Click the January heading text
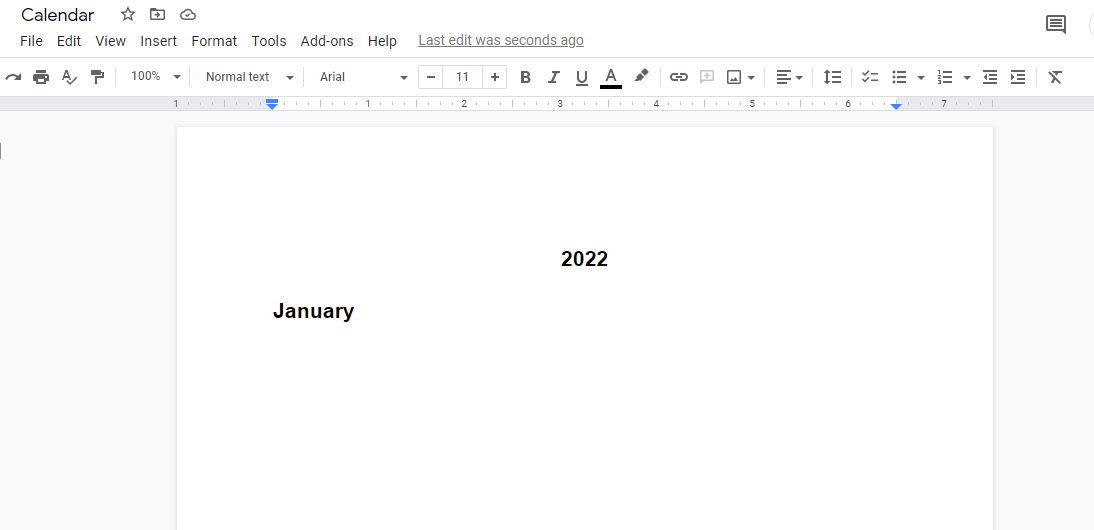1094x530 pixels. pyautogui.click(x=313, y=311)
